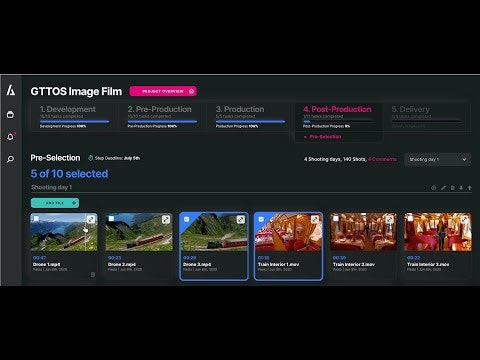Screen dimensions: 480x360
Task: Select Pre-Selection step under Post-Production
Action: (325, 137)
